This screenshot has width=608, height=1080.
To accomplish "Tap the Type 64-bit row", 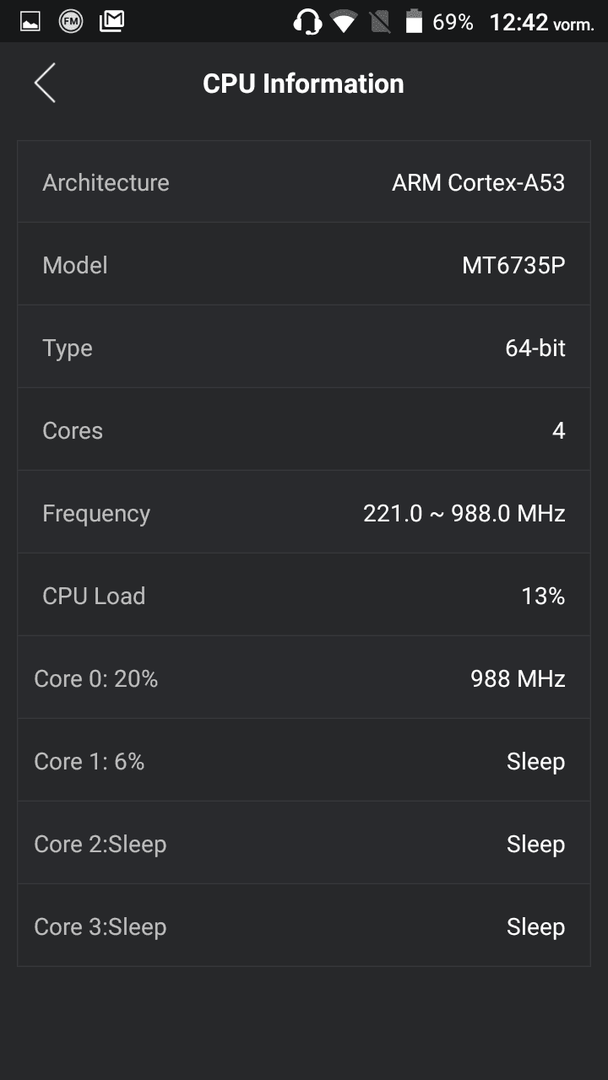I will (x=304, y=347).
